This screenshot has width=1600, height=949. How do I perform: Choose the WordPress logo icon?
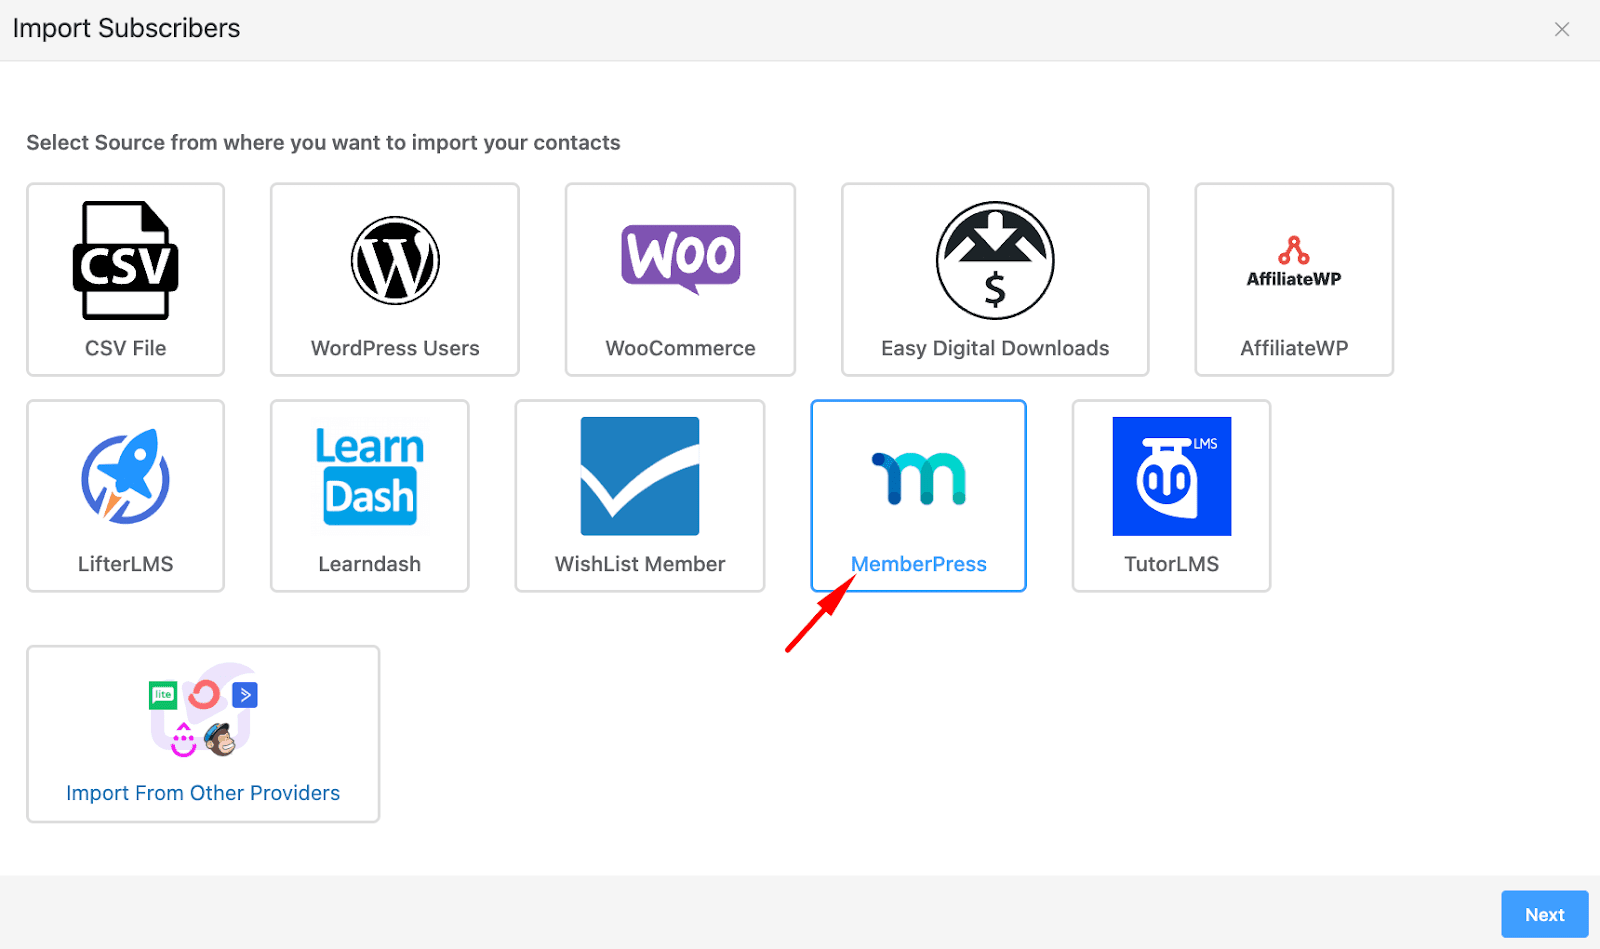coord(395,261)
